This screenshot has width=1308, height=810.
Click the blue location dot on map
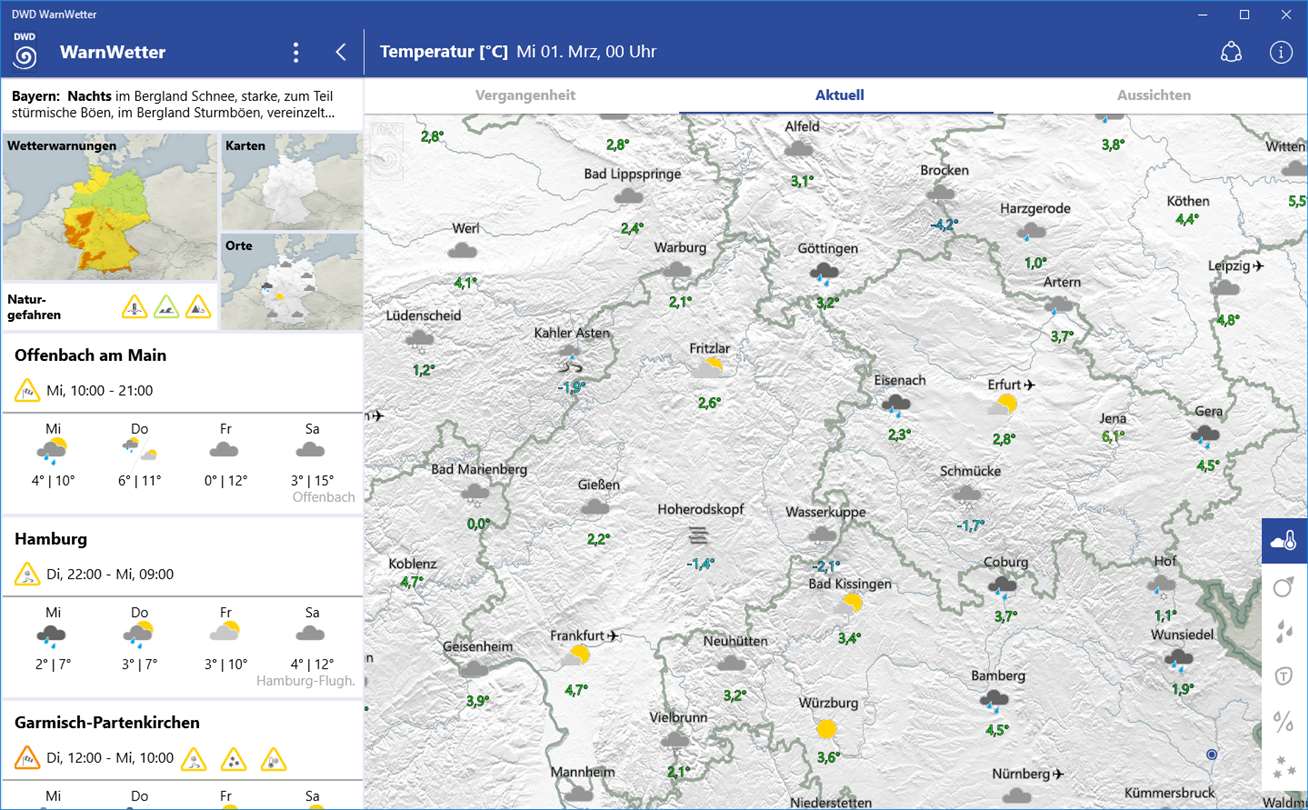click(x=1212, y=754)
